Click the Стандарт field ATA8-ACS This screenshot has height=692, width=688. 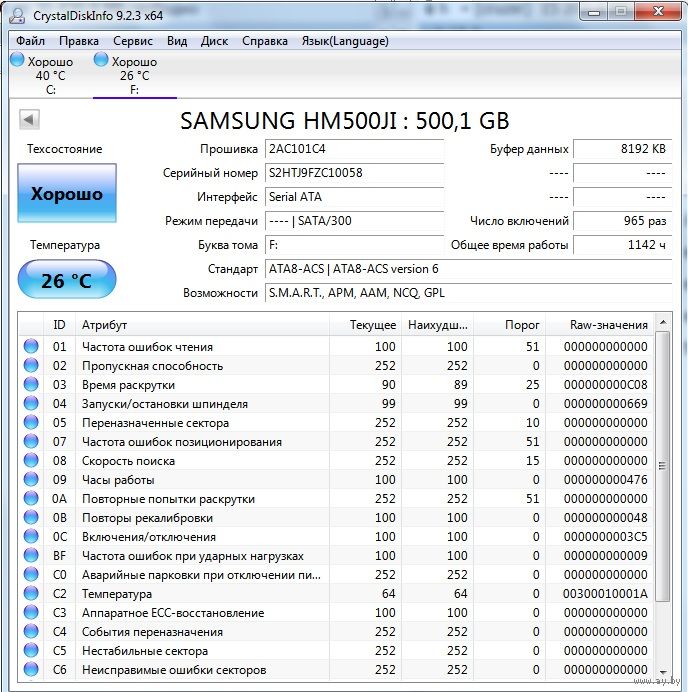(x=468, y=269)
